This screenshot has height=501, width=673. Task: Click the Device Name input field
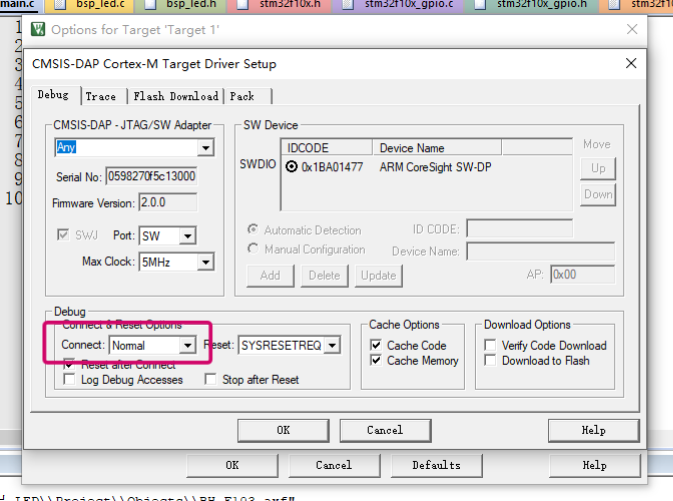541,251
